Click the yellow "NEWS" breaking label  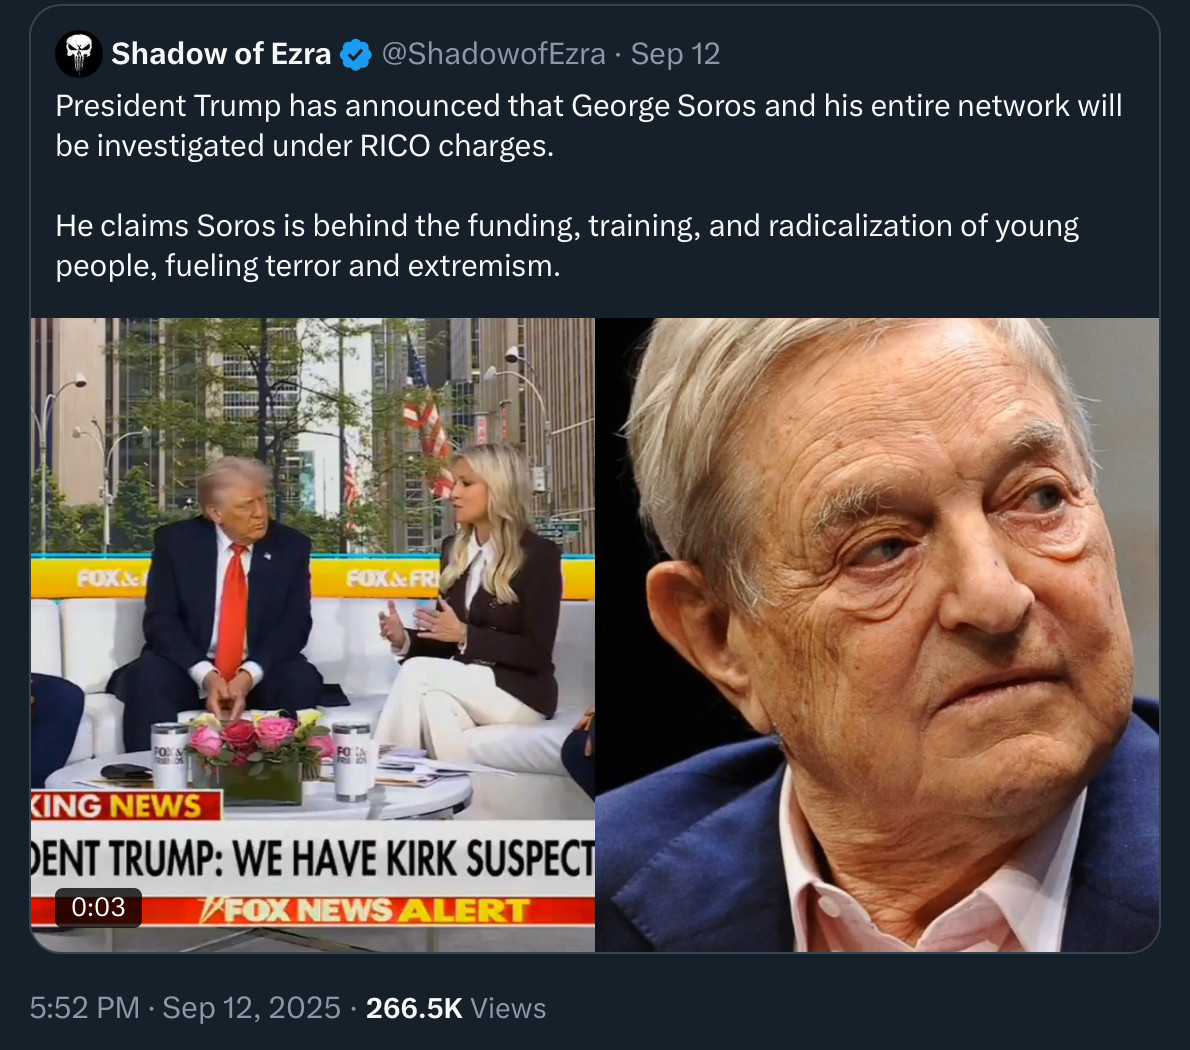coord(154,806)
